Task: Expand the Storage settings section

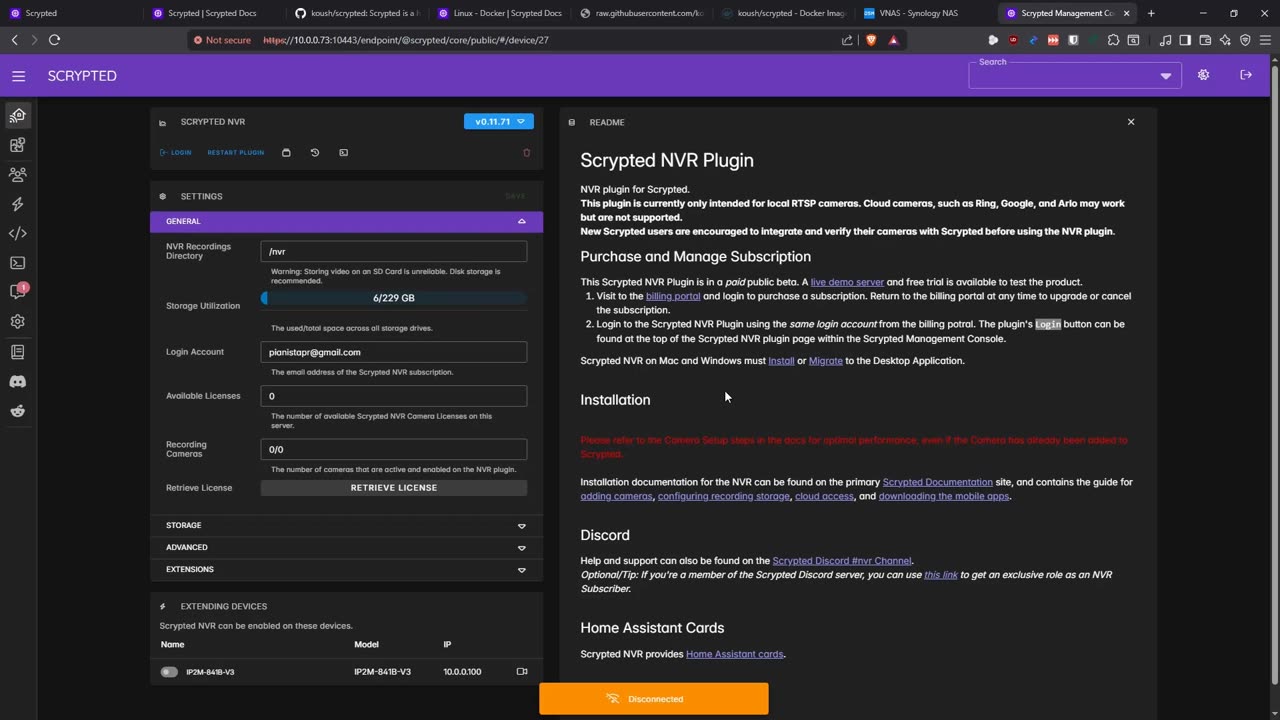Action: 346,525
